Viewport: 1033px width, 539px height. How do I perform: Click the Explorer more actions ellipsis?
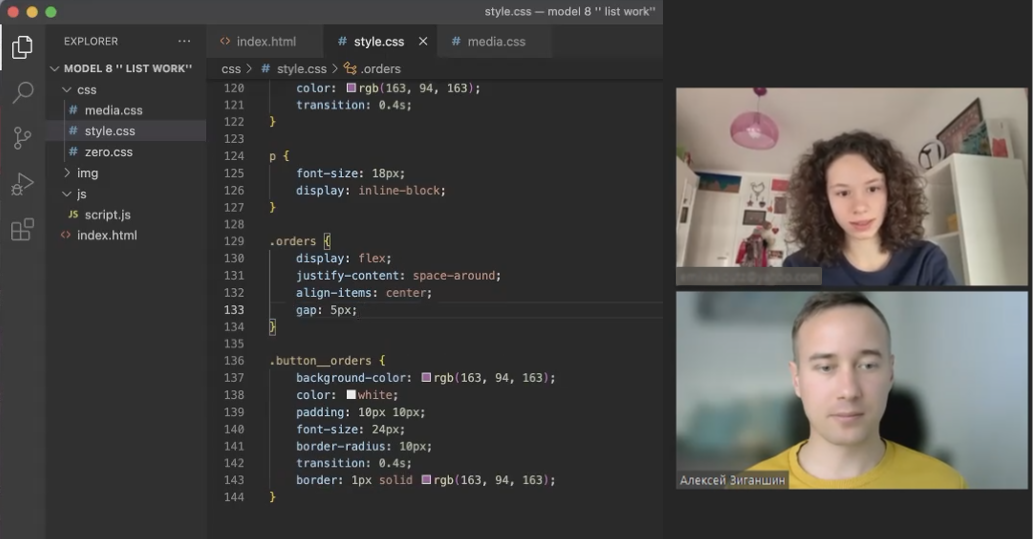tap(184, 42)
